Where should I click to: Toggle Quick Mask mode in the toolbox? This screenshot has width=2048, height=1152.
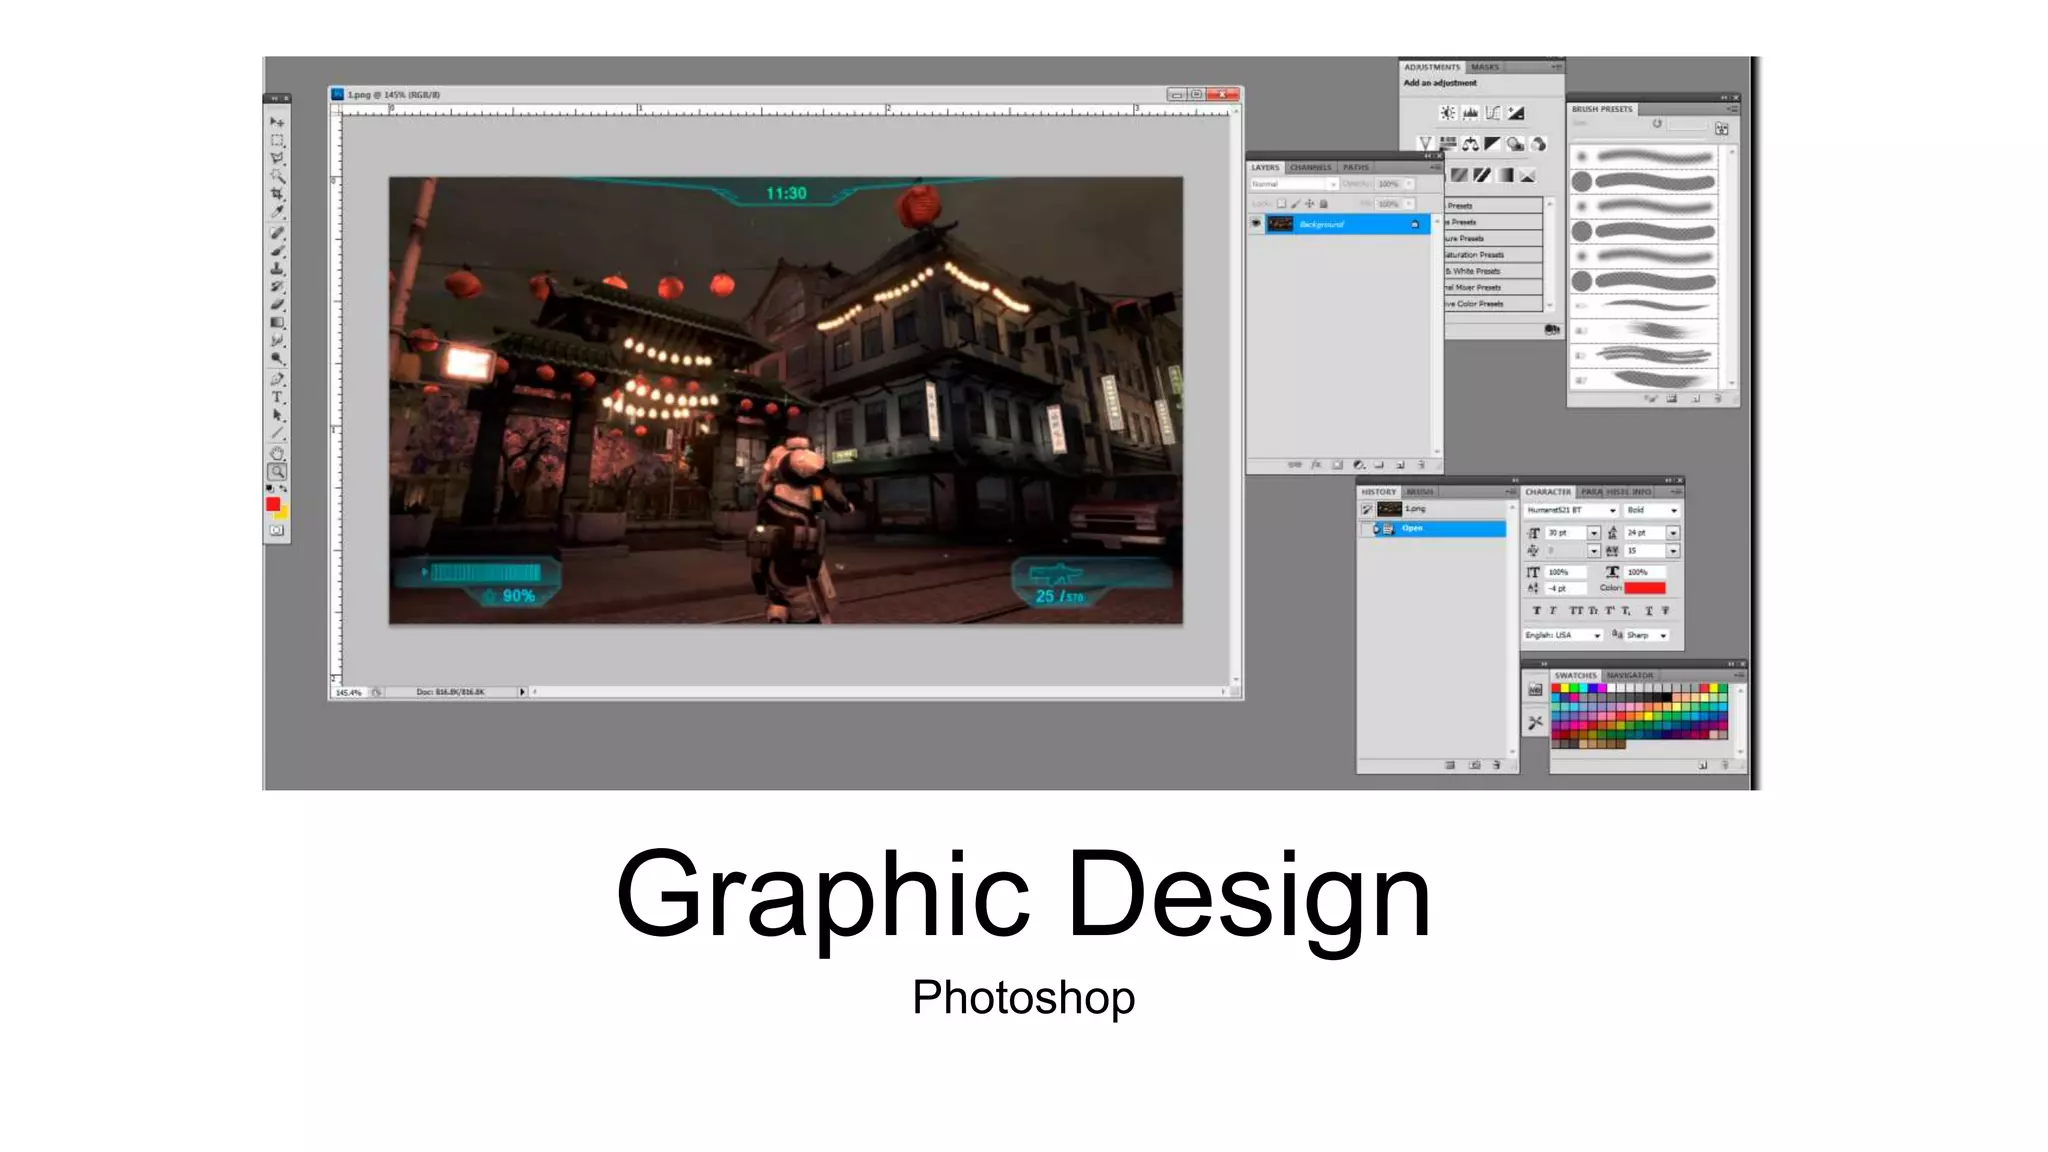point(277,531)
